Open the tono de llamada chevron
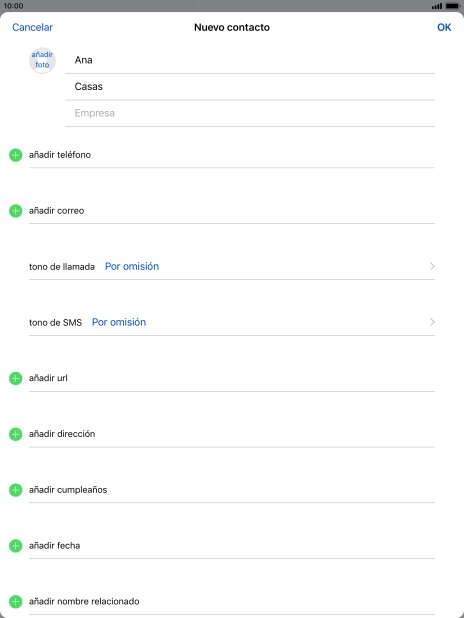464x618 pixels. point(432,266)
